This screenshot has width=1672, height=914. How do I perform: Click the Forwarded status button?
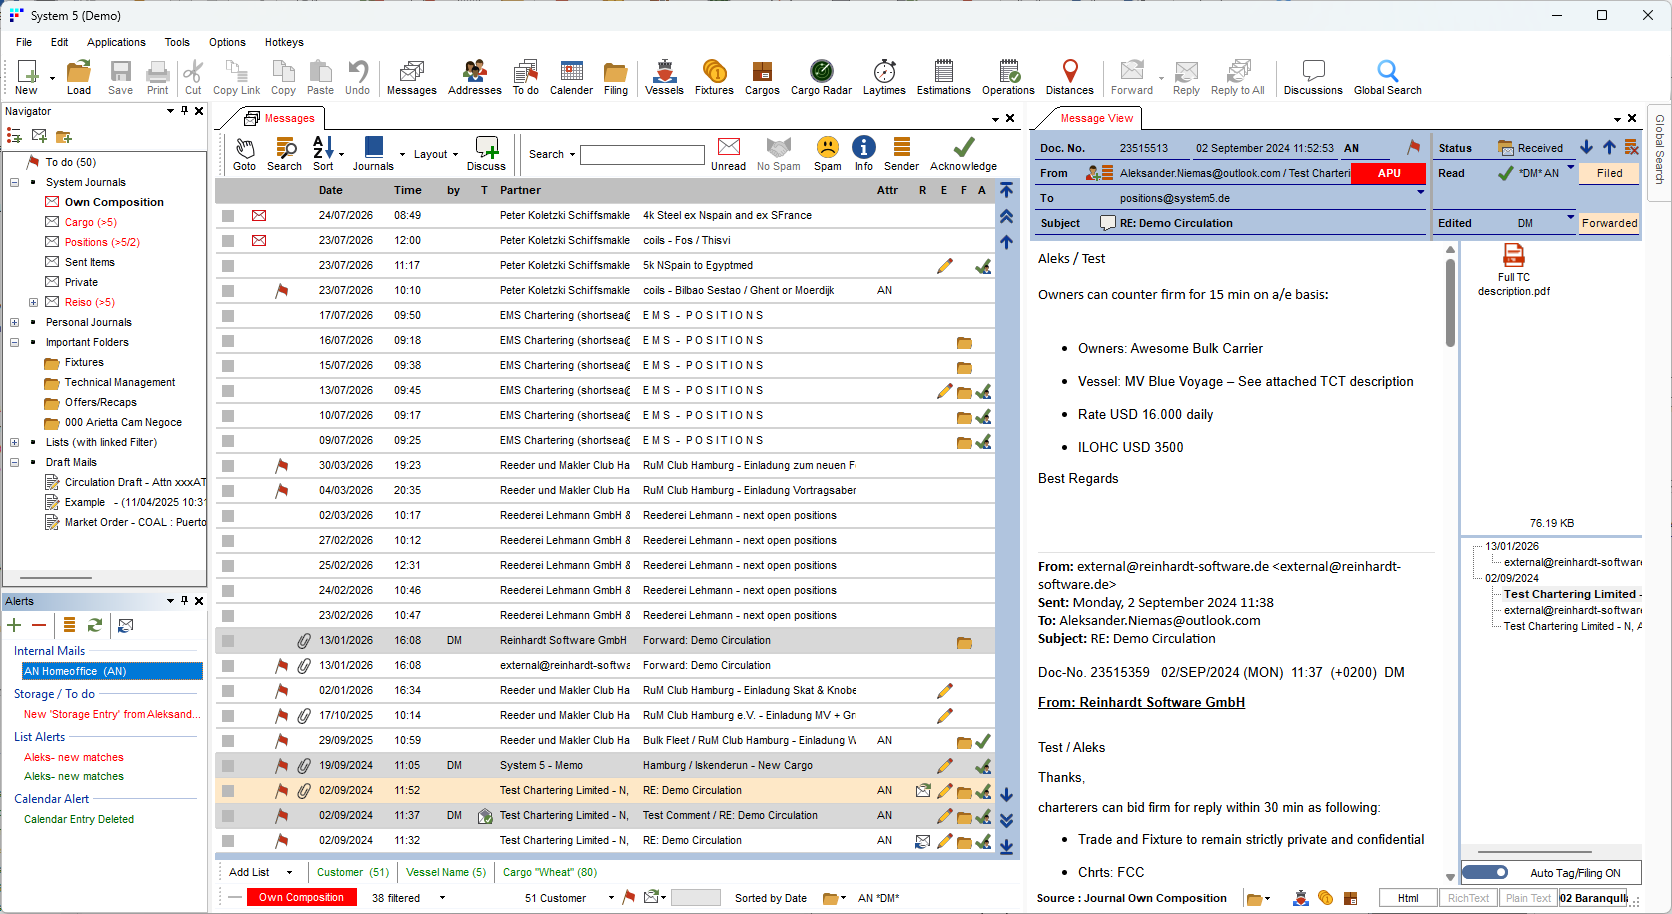(x=1609, y=223)
